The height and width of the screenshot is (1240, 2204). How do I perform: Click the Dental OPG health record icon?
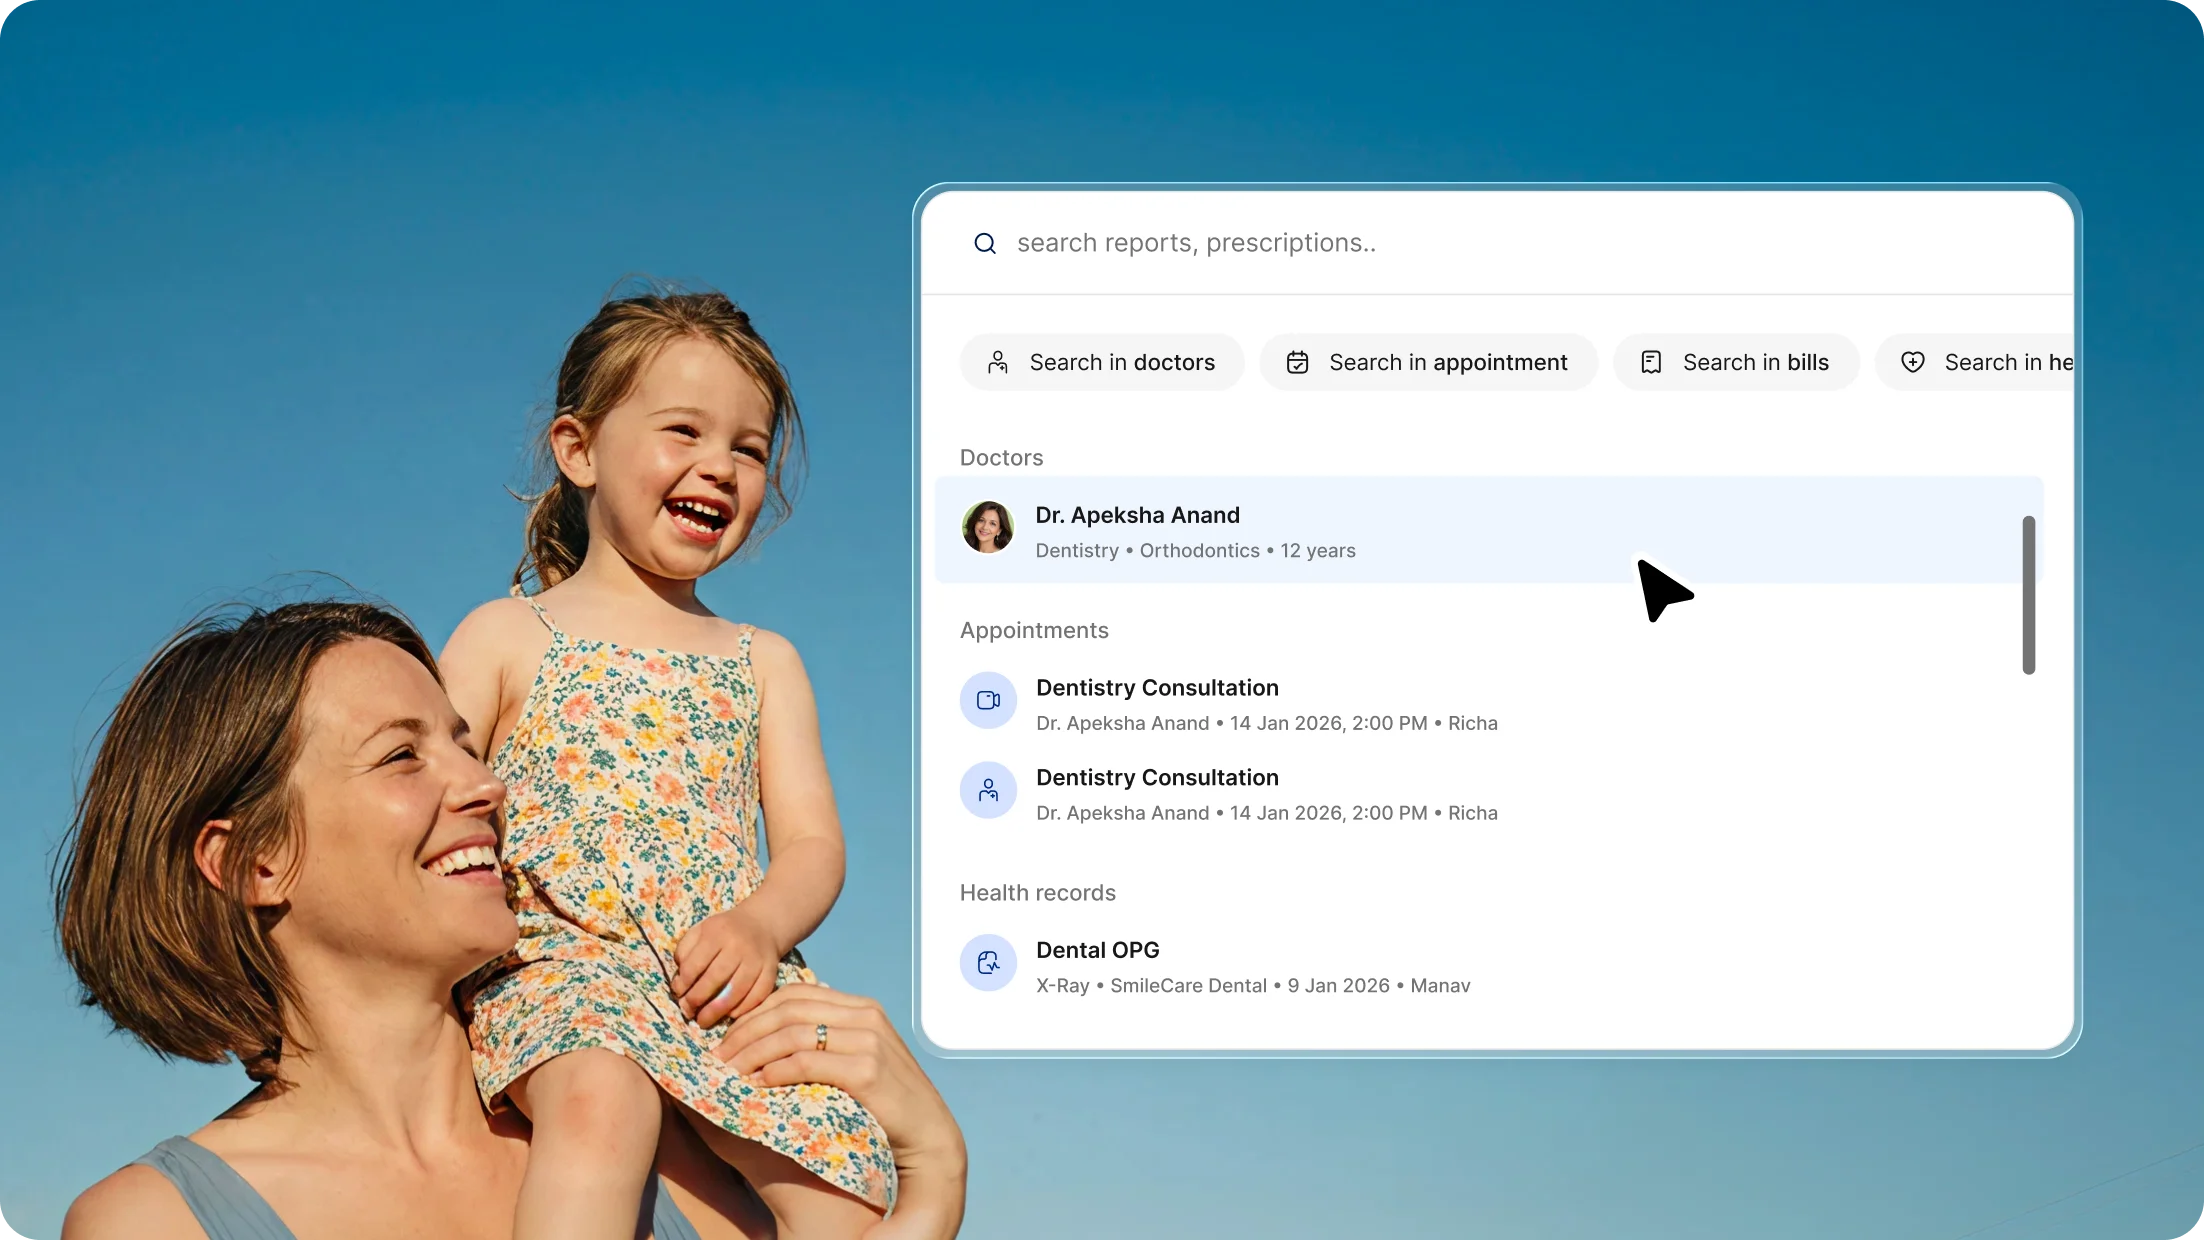(988, 963)
